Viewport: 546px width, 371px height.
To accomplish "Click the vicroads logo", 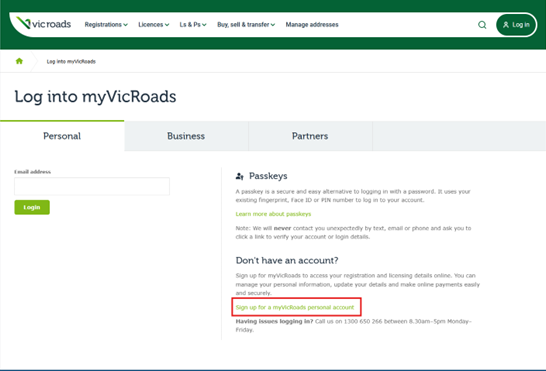I will tap(44, 23).
